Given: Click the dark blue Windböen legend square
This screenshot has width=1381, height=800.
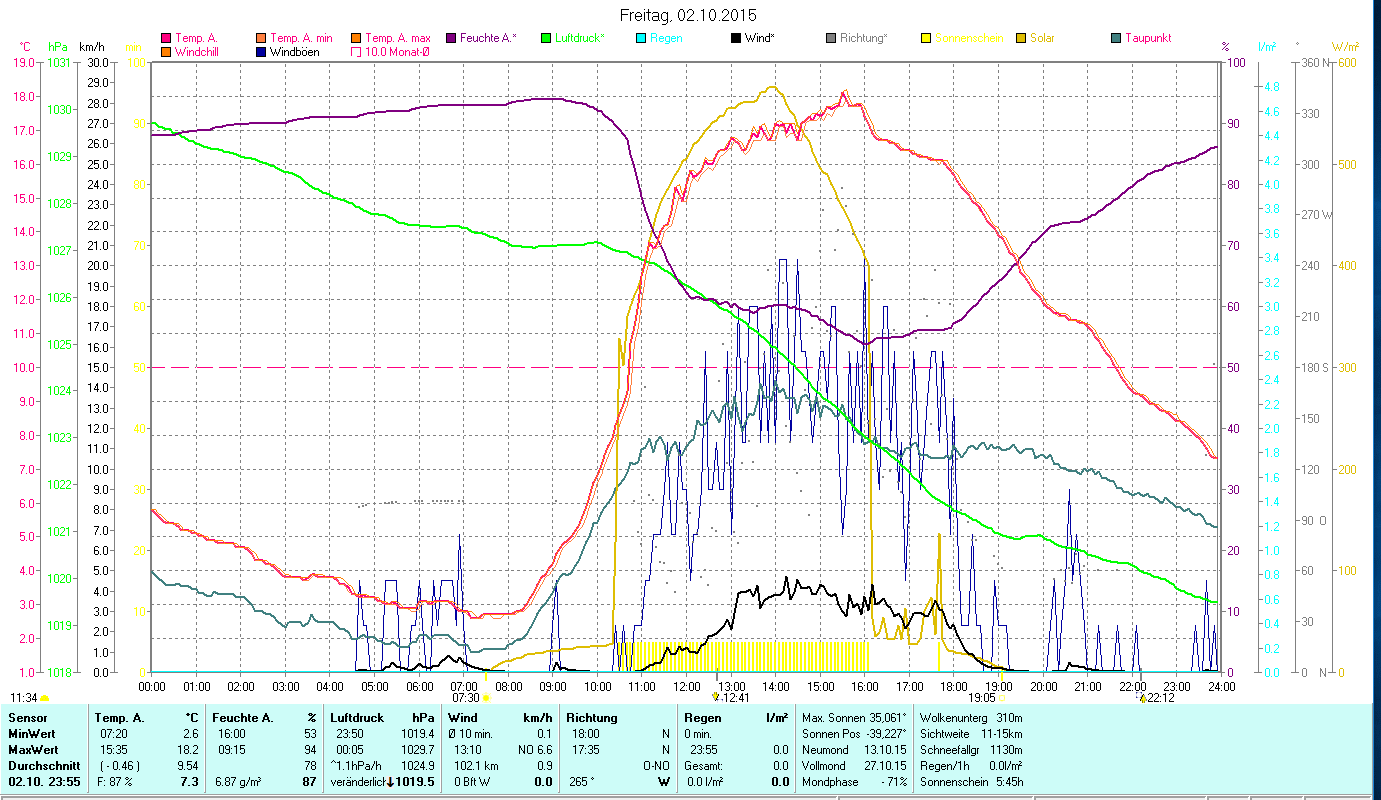Looking at the screenshot, I should pos(261,52).
